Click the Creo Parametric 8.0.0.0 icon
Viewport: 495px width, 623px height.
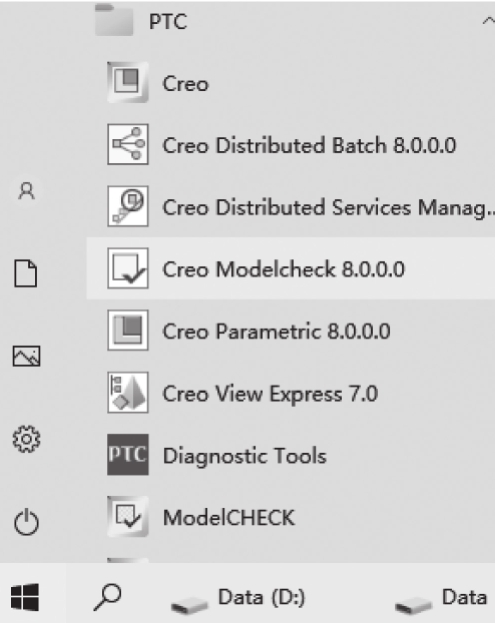pos(128,330)
